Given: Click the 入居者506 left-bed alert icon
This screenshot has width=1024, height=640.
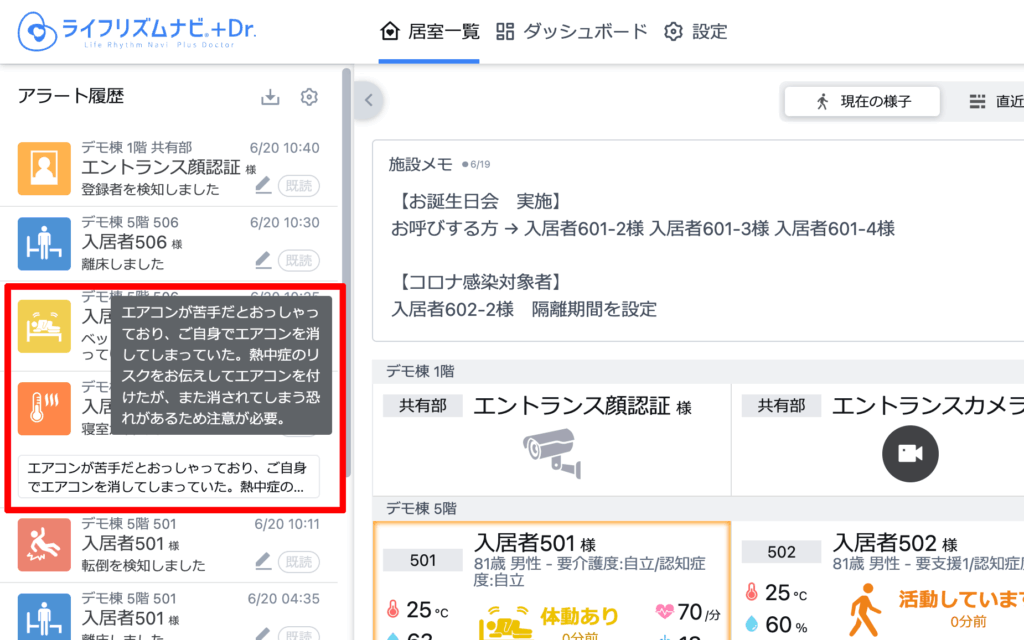Looking at the screenshot, I should pyautogui.click(x=44, y=244).
